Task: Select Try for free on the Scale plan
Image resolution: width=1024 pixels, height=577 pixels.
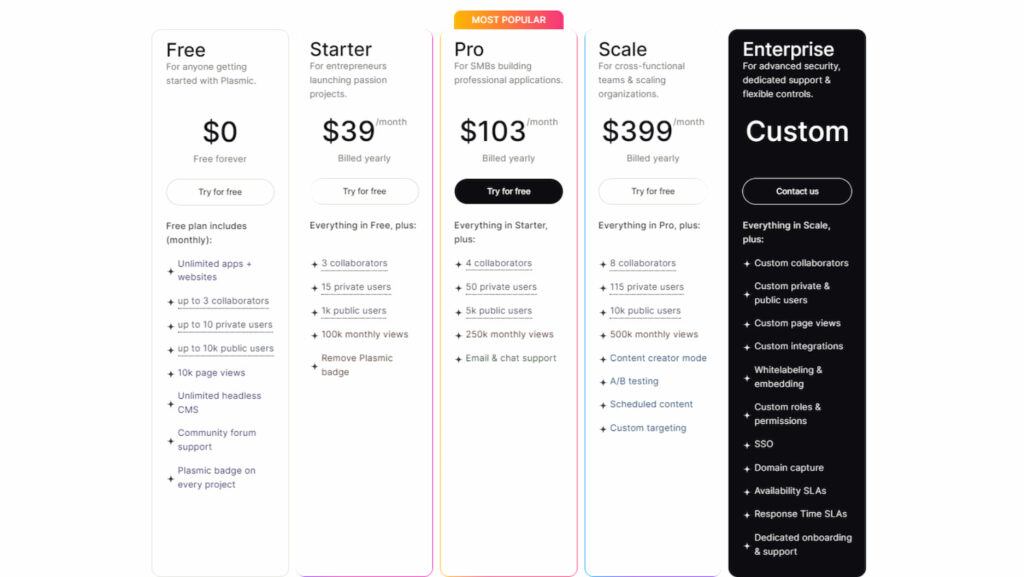Action: click(x=652, y=191)
